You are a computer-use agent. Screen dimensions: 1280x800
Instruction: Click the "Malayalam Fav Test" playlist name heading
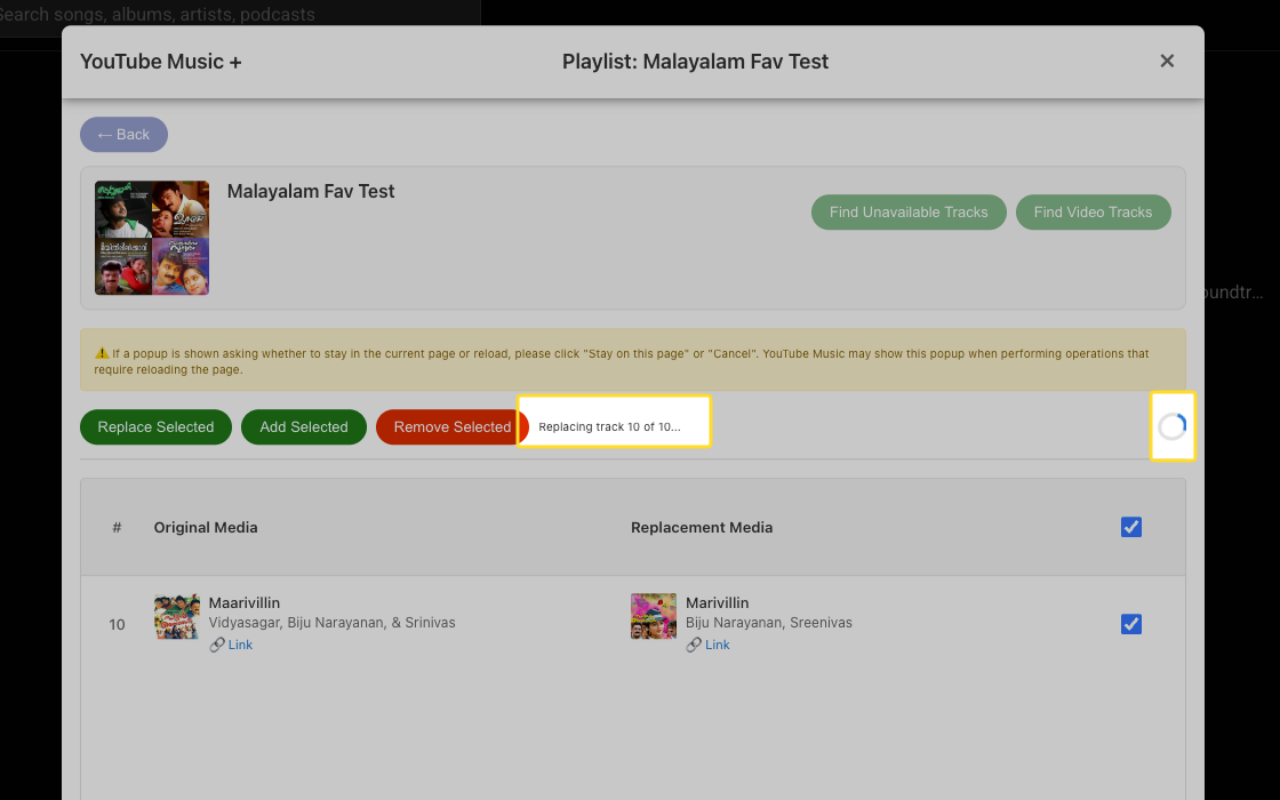[311, 191]
